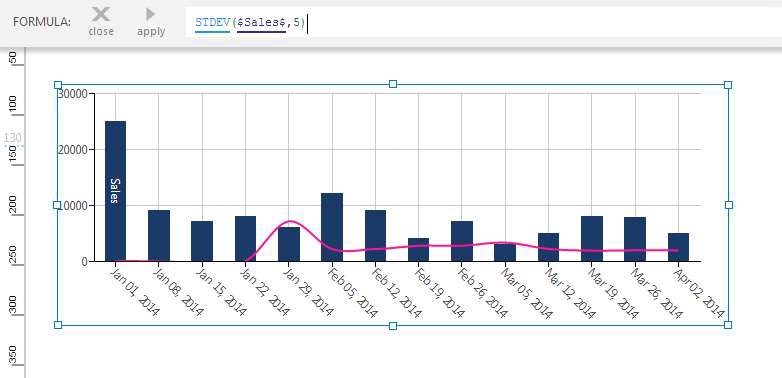782x378 pixels.
Task: Select the bottom-left resize handle of chart
Action: 58,325
